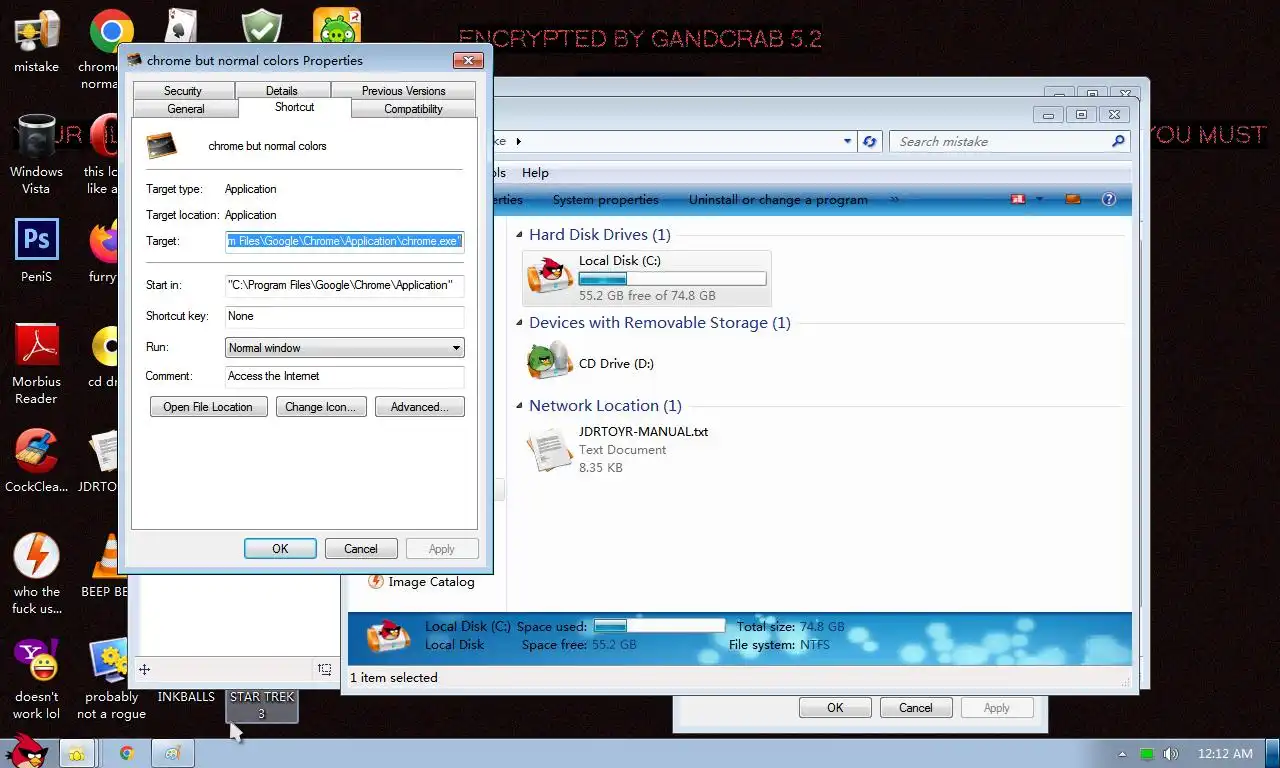Click the Target path input field
This screenshot has width=1280, height=768.
[345, 241]
